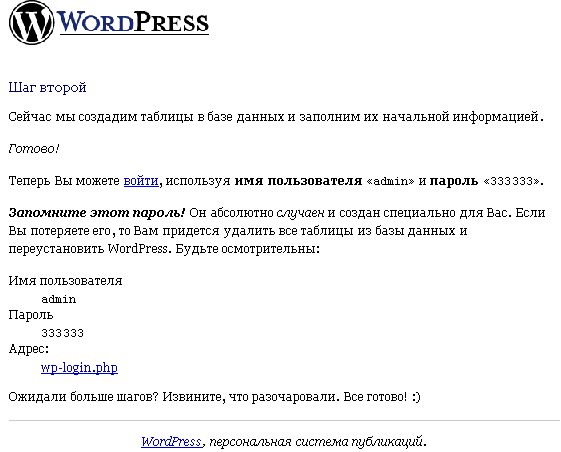Open the wp-login.php address link
The image size is (561, 452).
[79, 368]
